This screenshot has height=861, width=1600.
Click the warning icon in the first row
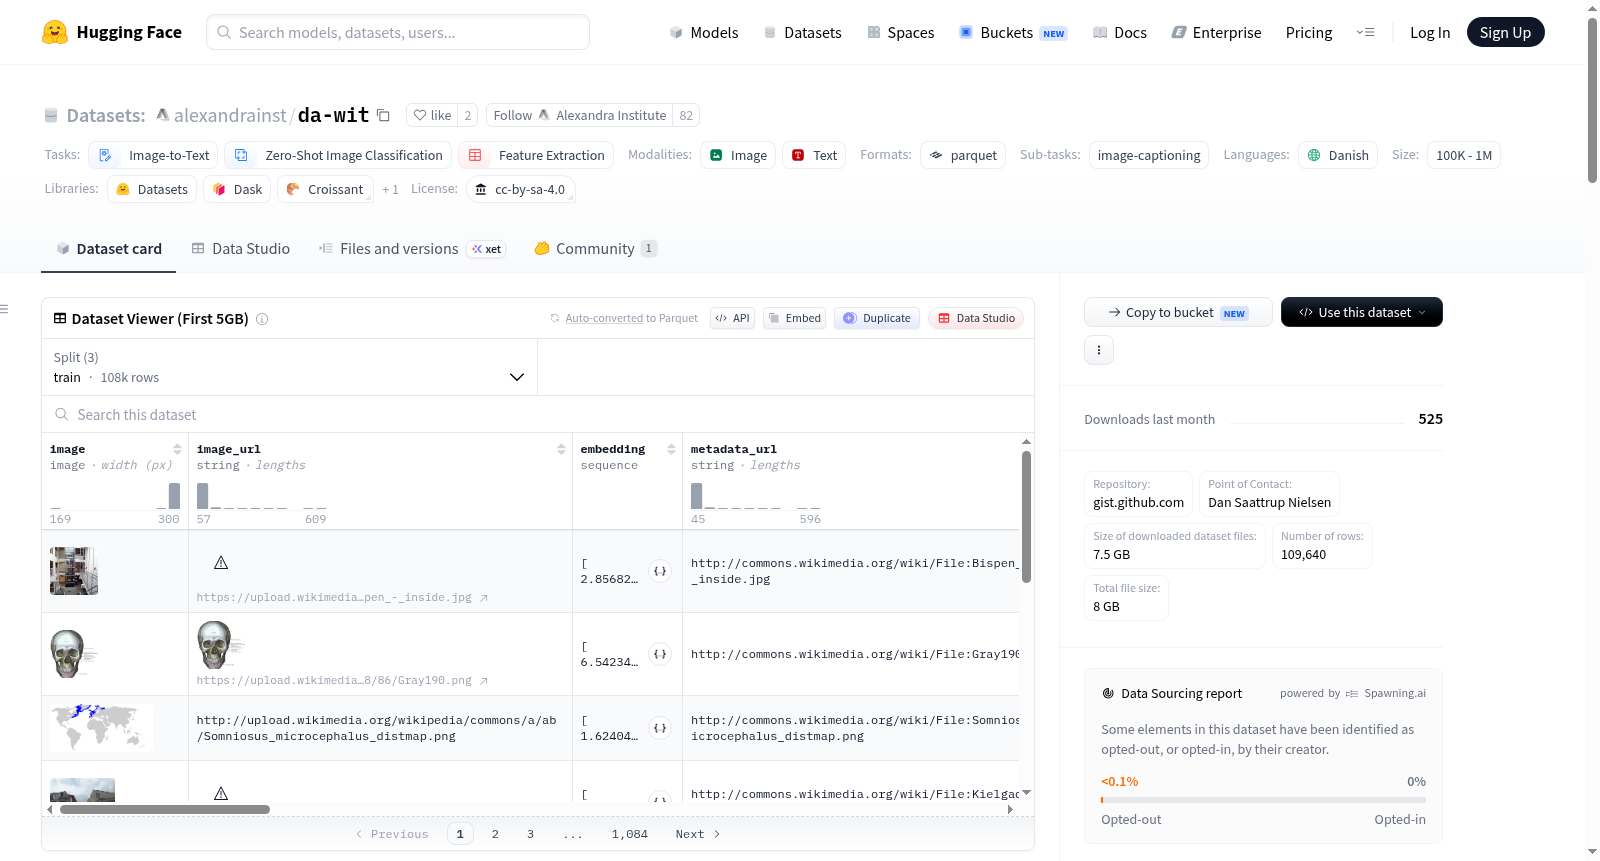221,563
